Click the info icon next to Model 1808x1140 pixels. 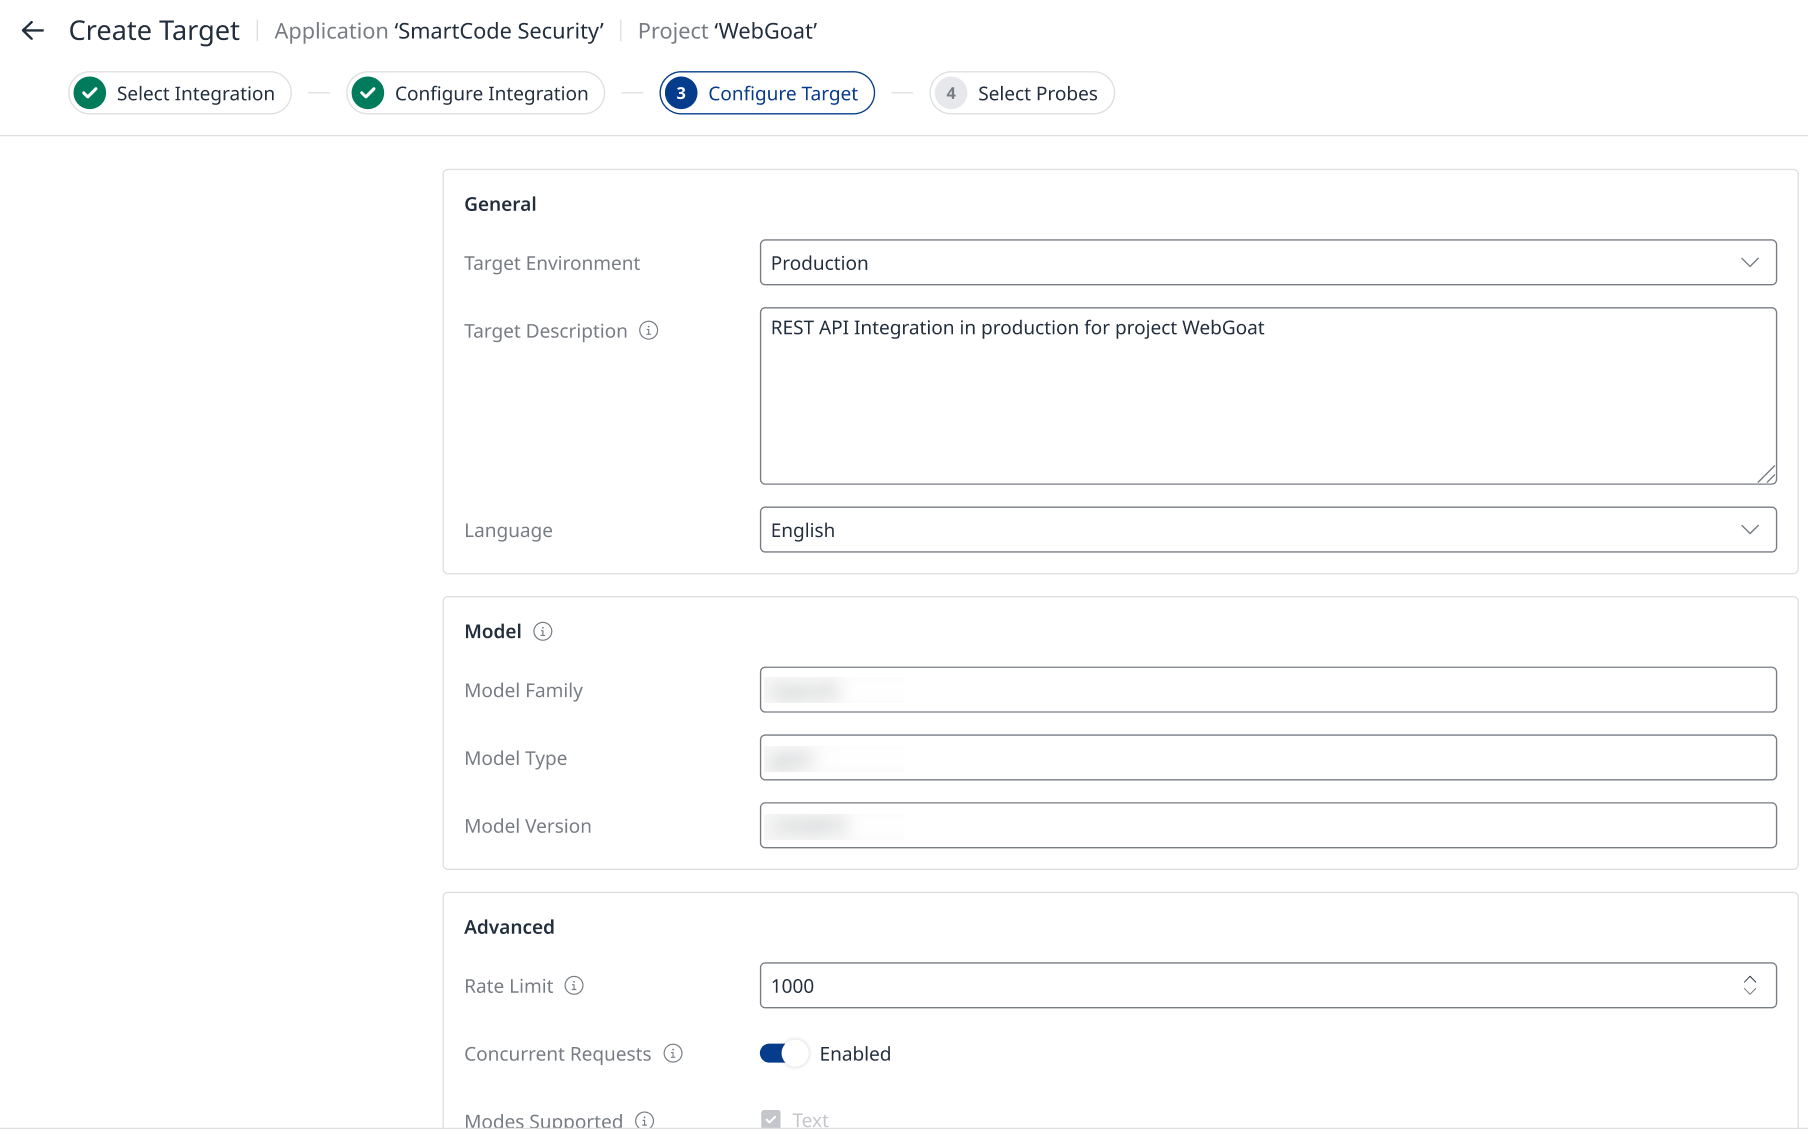pyautogui.click(x=543, y=631)
